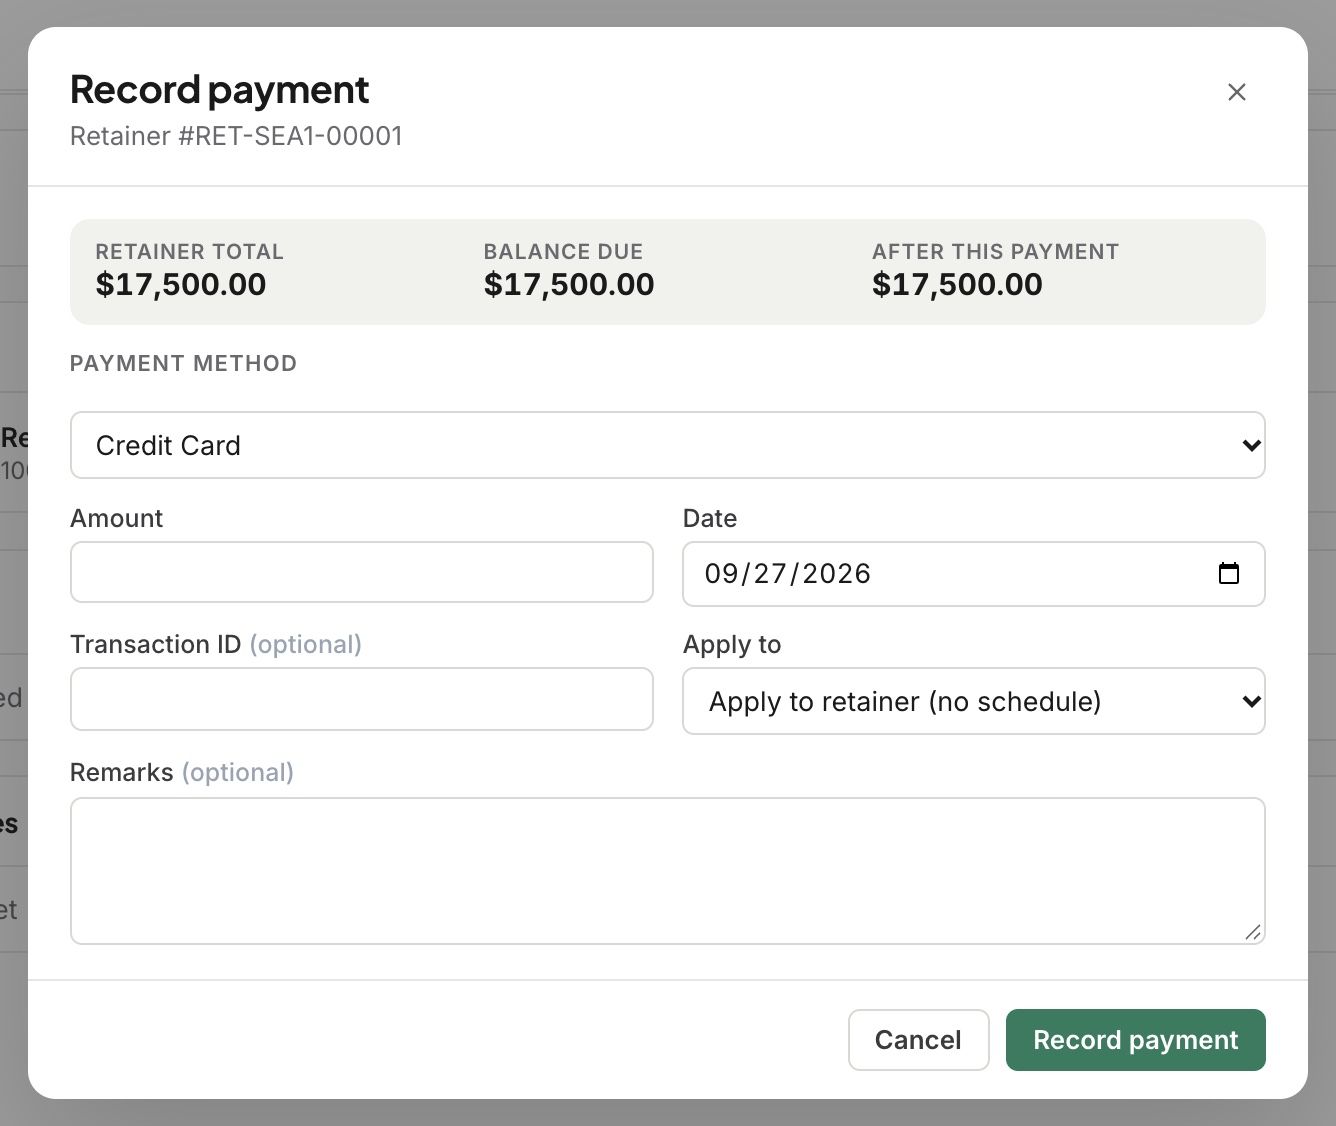This screenshot has width=1336, height=1126.
Task: Click the After This Payment amount
Action: click(957, 284)
